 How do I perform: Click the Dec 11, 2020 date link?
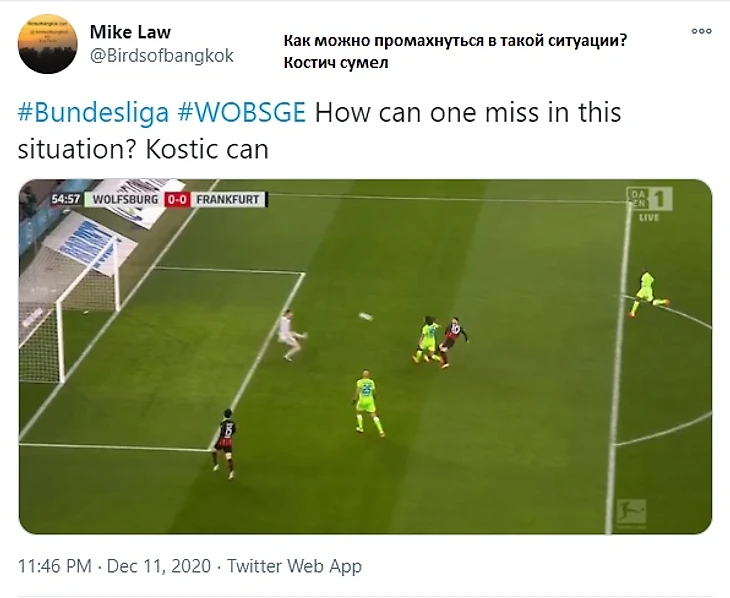coord(159,566)
